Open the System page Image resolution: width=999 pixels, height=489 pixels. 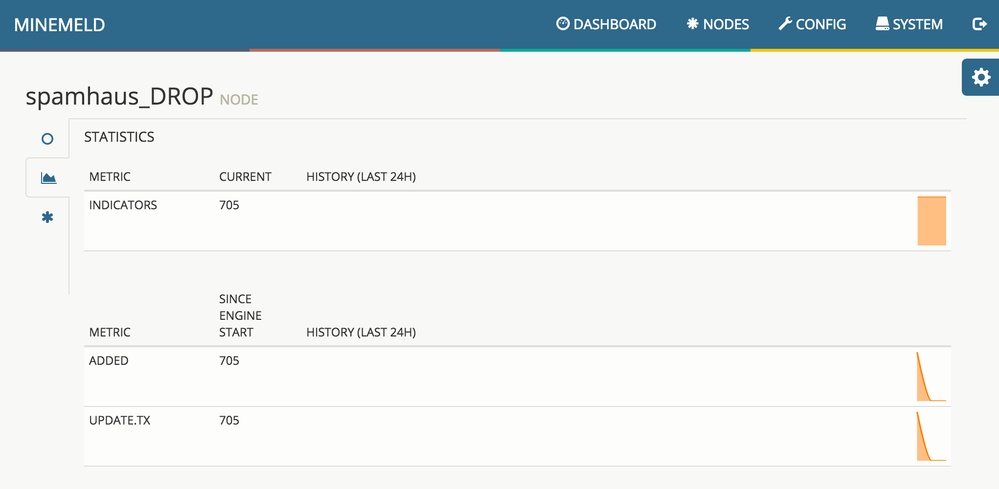[909, 24]
